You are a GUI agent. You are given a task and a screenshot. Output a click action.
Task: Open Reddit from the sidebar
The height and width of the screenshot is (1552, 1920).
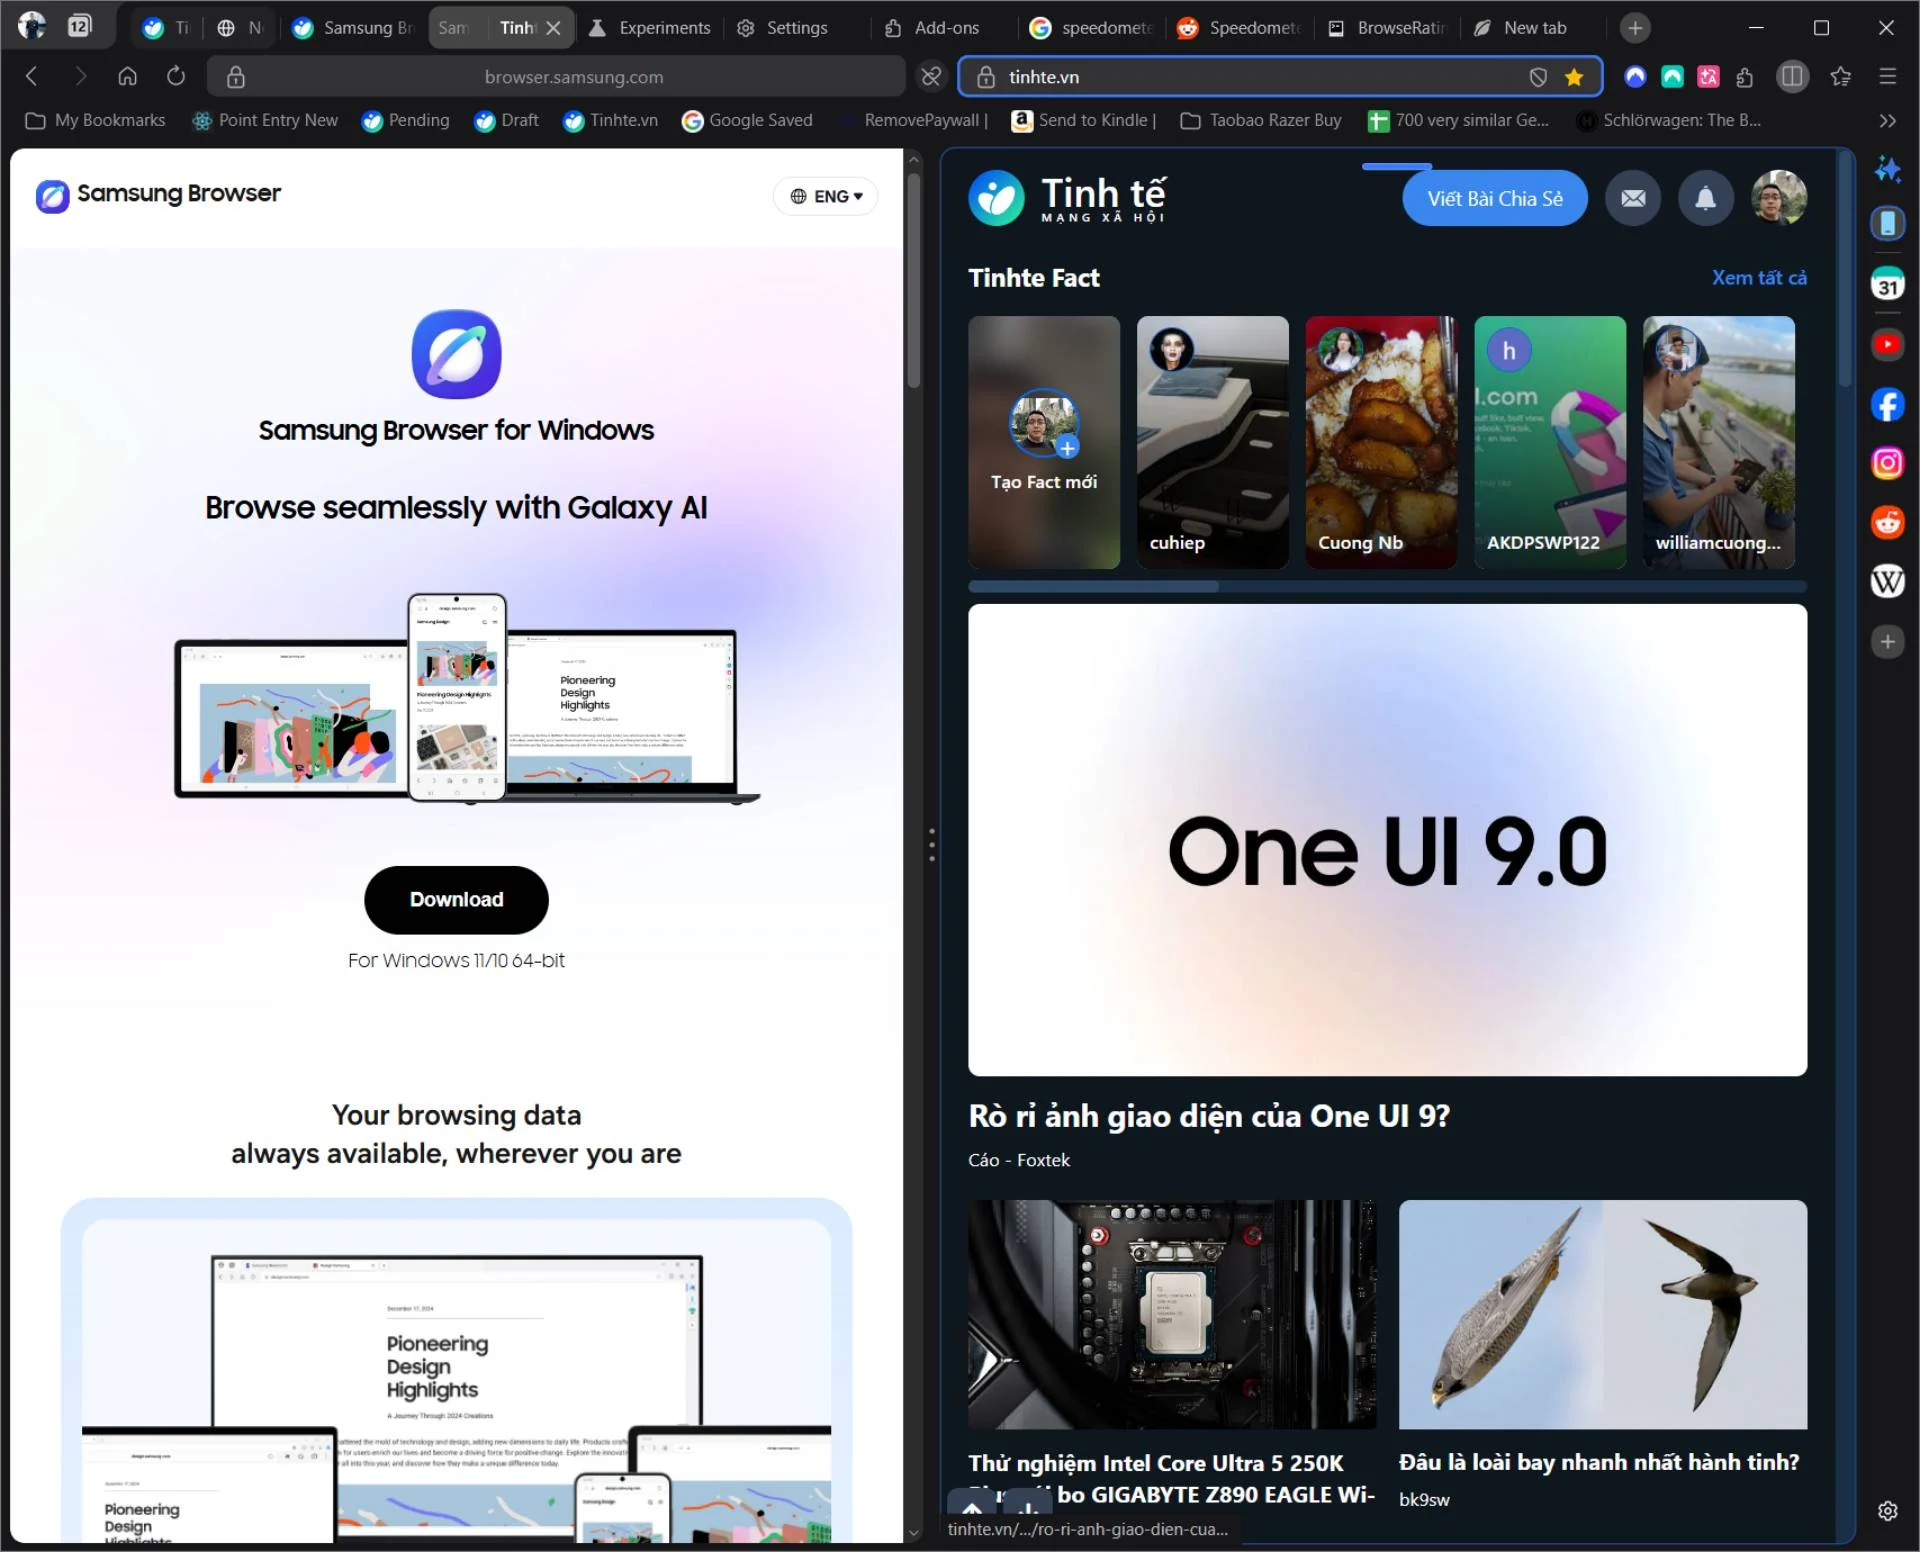[1889, 521]
